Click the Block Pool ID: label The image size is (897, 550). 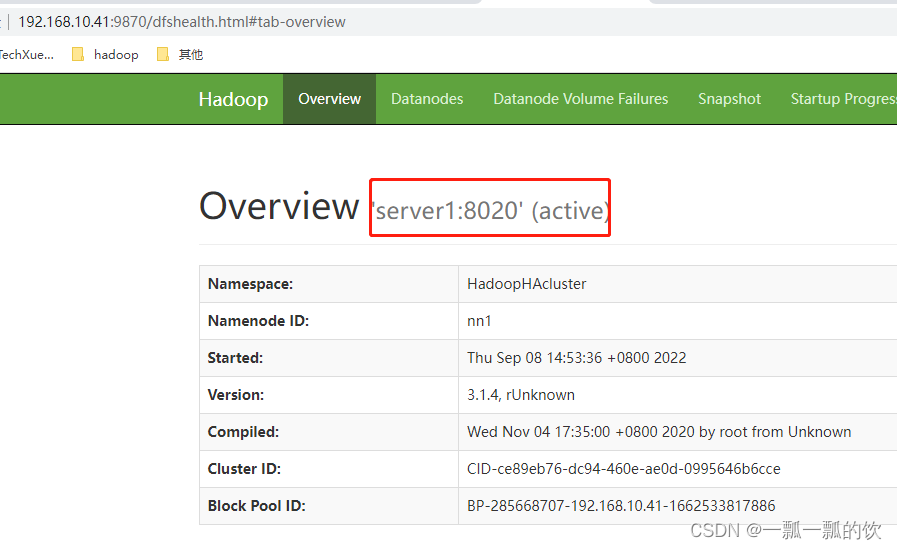pos(256,506)
